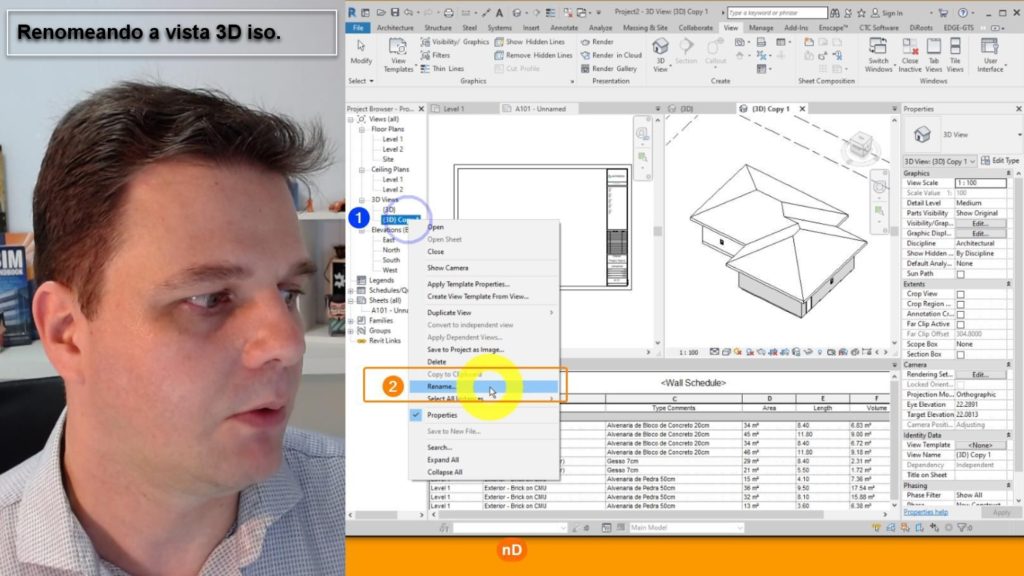Open Visibility/Graphics from the ribbon
This screenshot has height=576, width=1024.
pyautogui.click(x=455, y=42)
